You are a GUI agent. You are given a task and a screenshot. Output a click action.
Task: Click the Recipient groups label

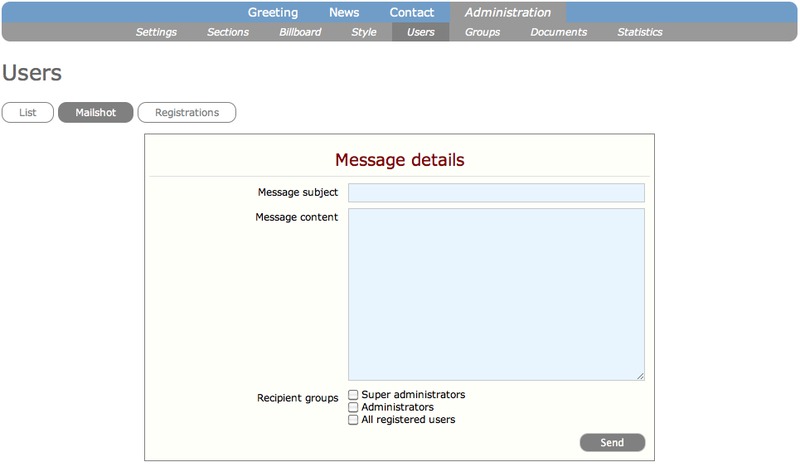(297, 398)
